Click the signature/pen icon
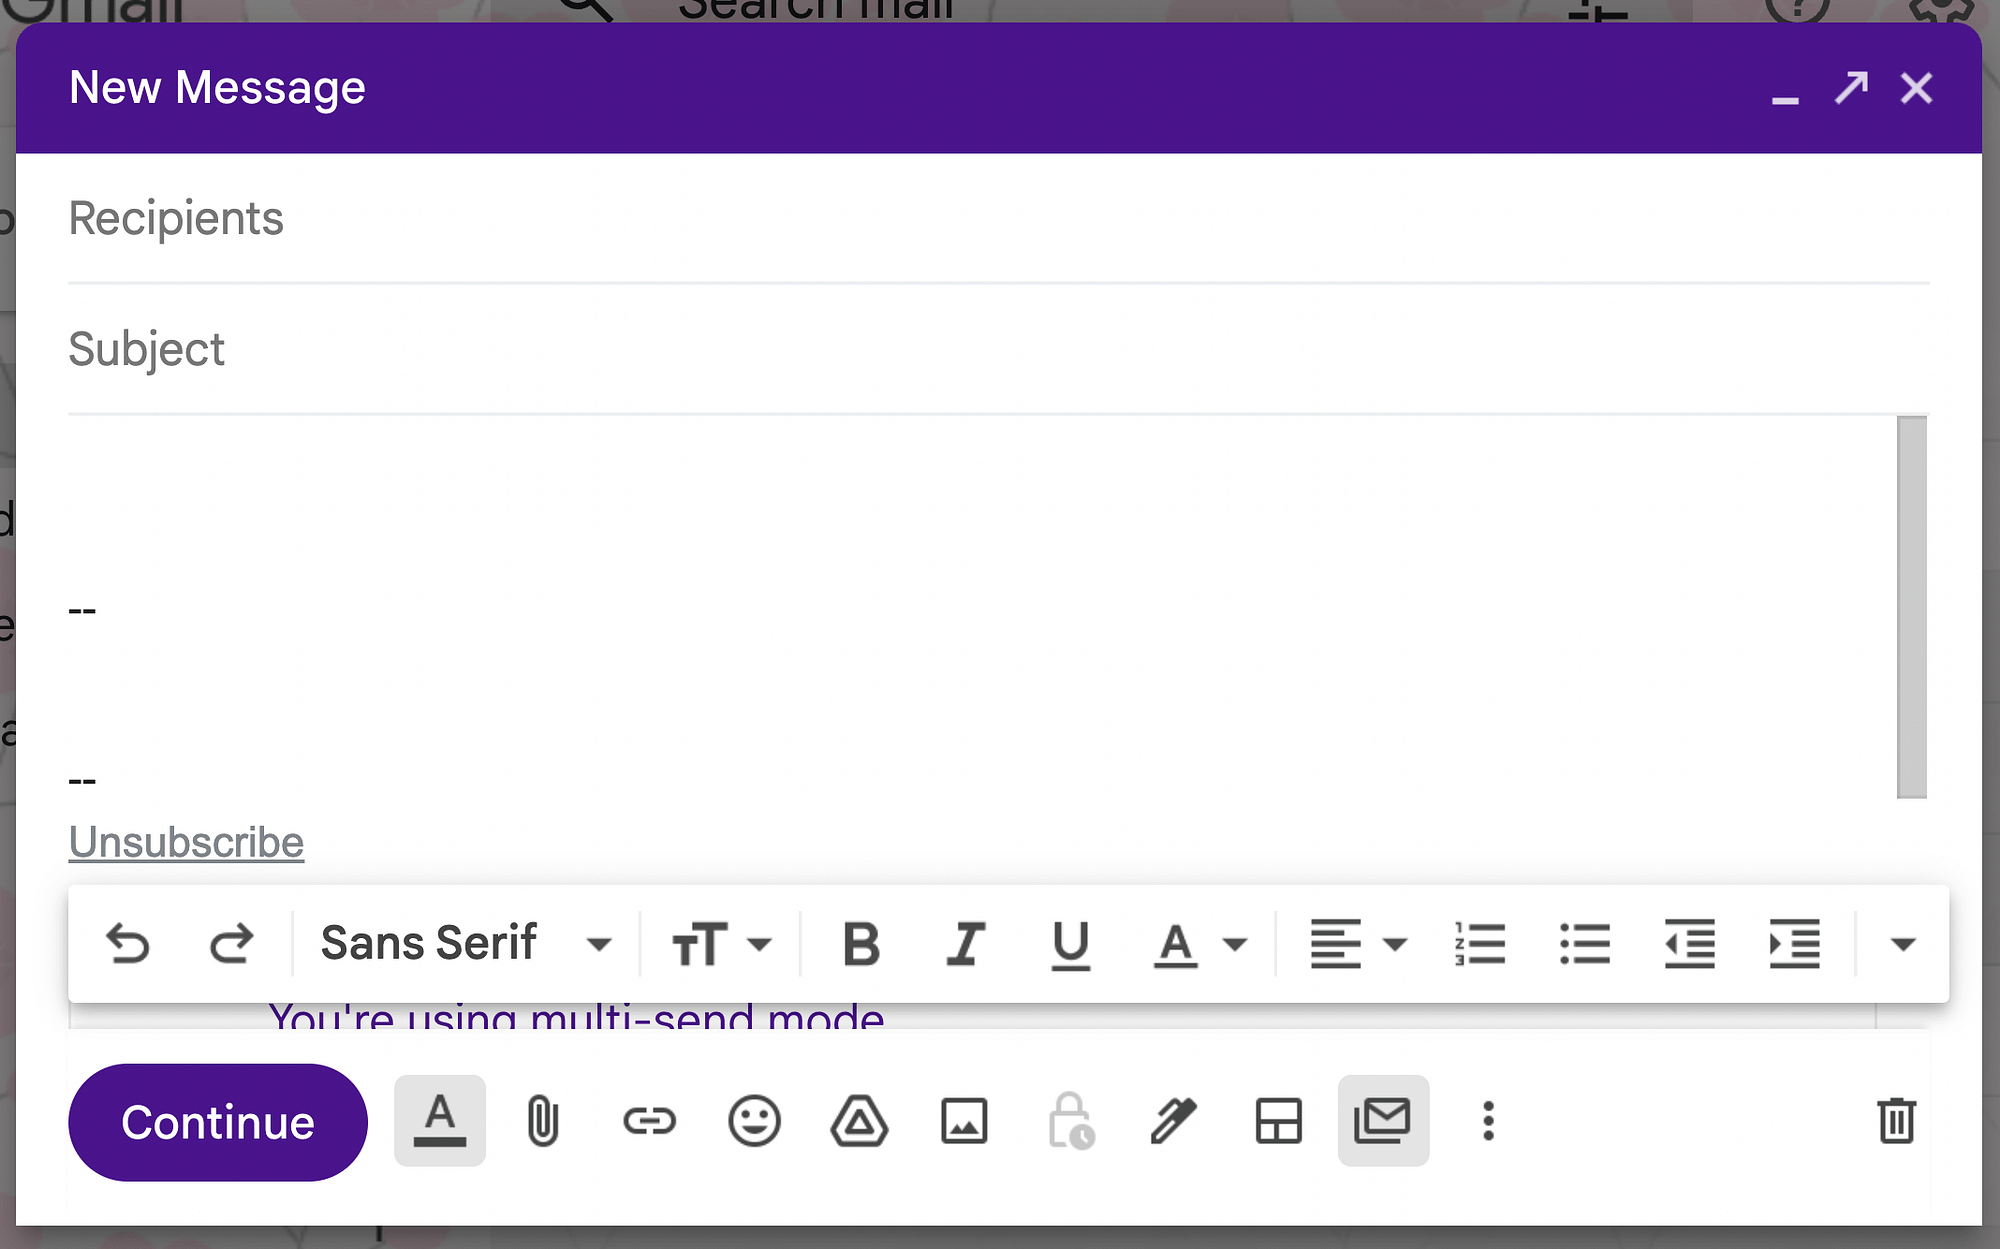The image size is (2000, 1249). click(1171, 1119)
